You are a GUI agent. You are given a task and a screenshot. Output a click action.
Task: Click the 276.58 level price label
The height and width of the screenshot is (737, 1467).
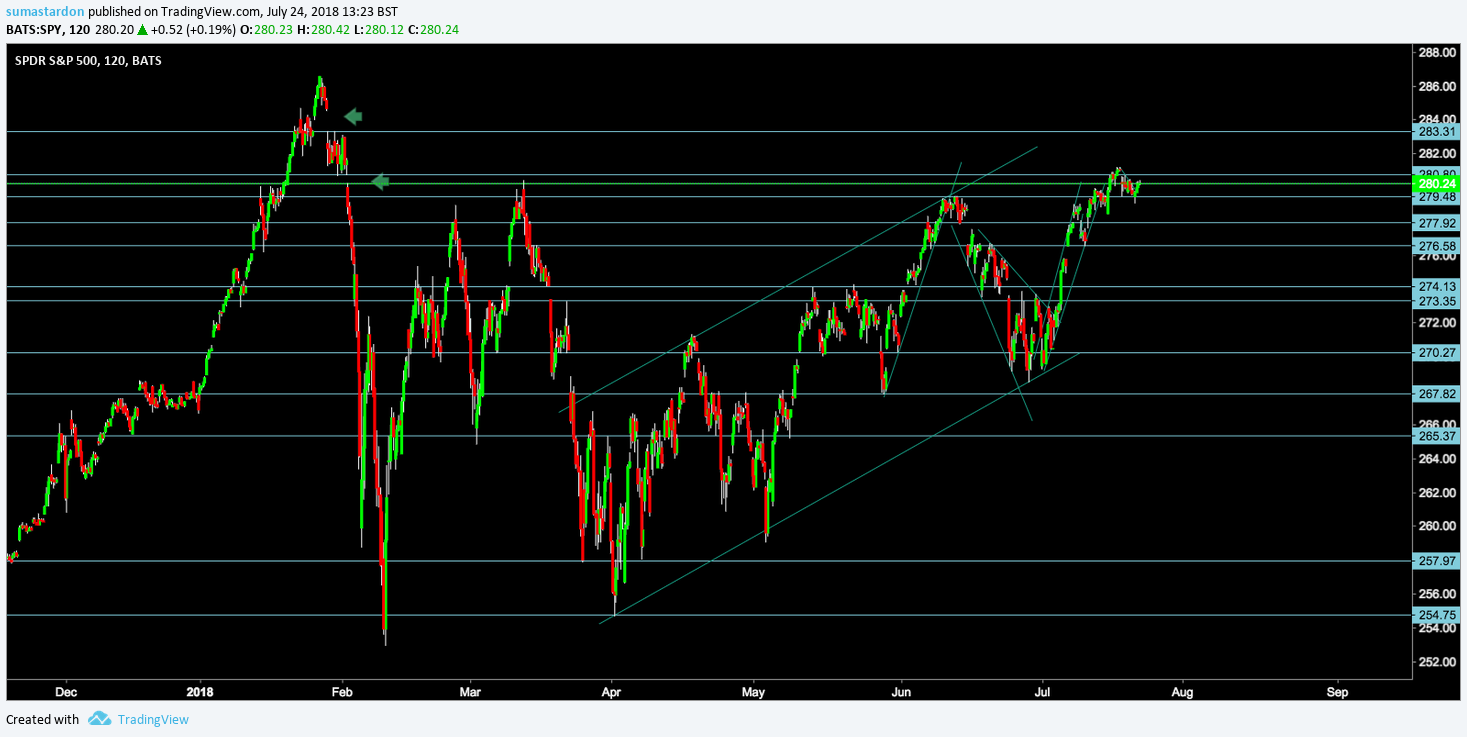tap(1435, 245)
